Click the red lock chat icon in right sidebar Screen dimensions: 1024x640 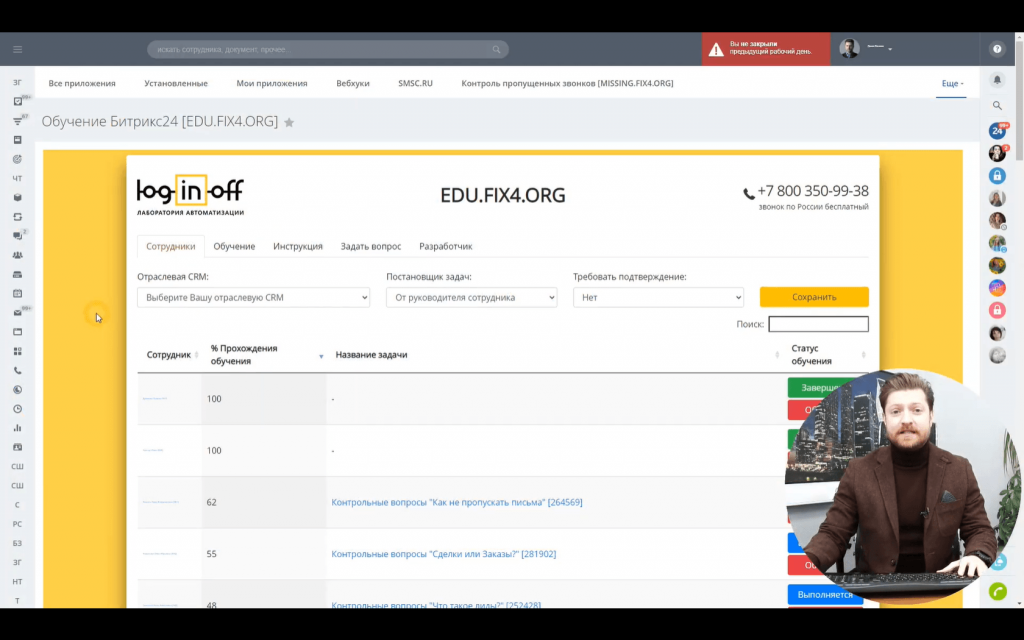(x=997, y=310)
